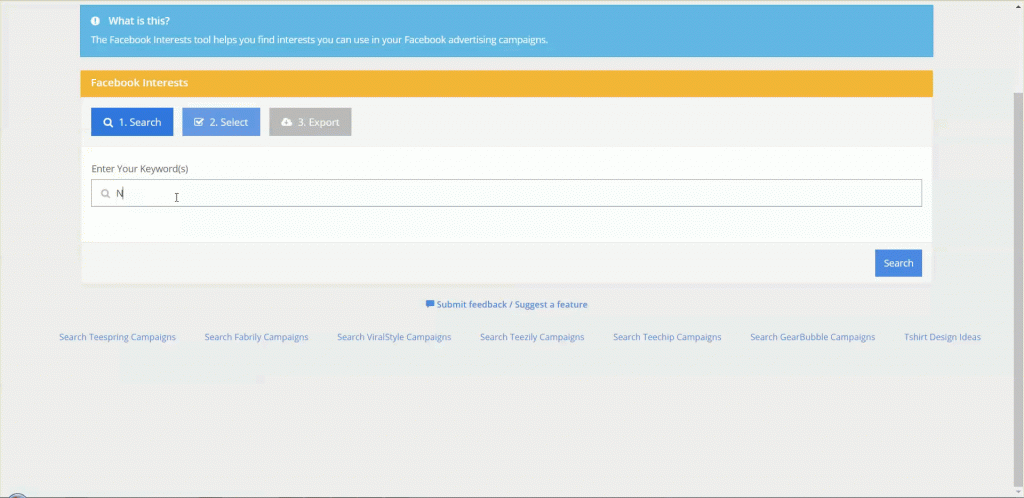Open Tshirt Design Ideas link
1024x498 pixels.
click(x=942, y=337)
